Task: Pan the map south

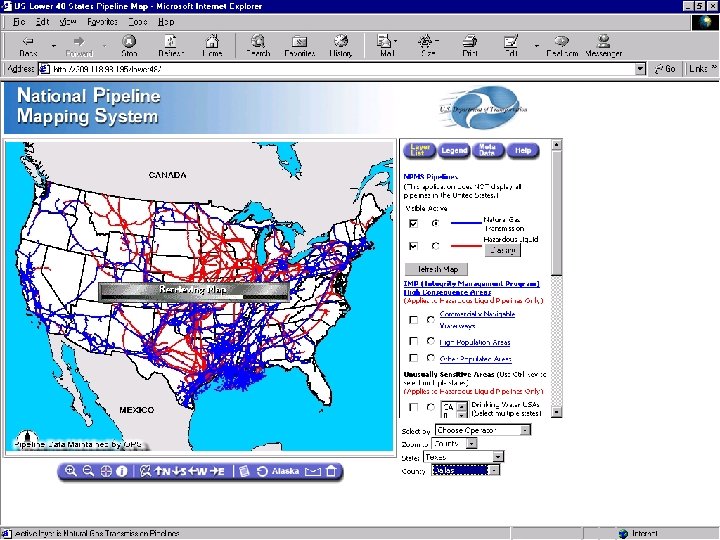Action: click(x=180, y=471)
